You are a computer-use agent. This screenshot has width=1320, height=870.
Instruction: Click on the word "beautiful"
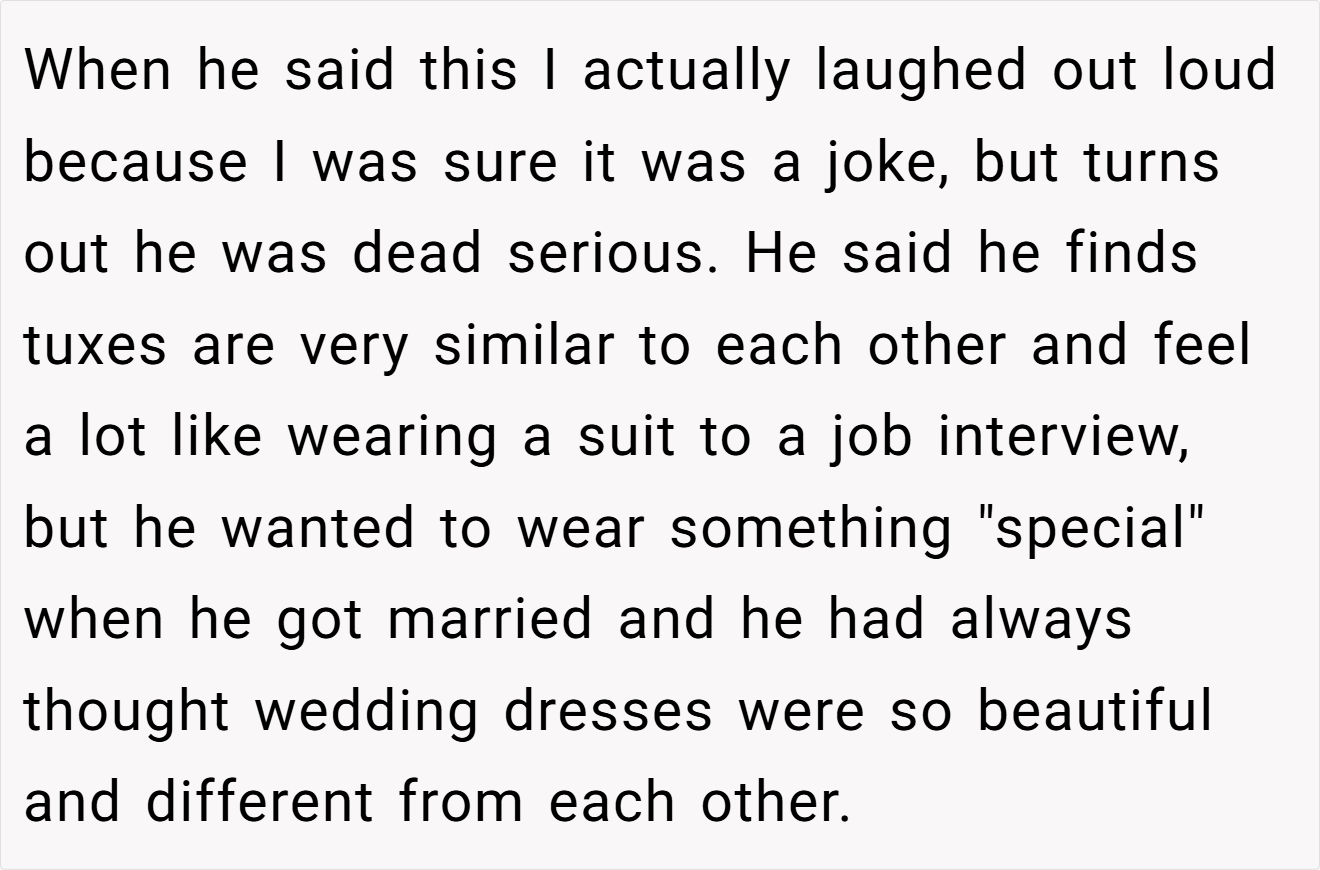(x=1094, y=712)
